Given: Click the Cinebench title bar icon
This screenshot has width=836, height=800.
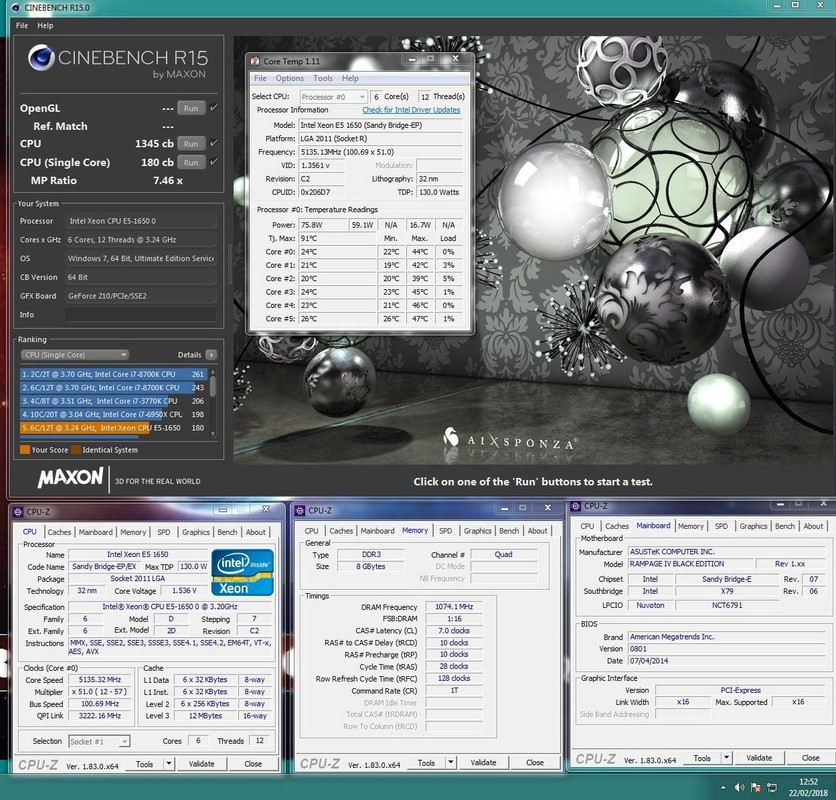Looking at the screenshot, I should point(16,7).
